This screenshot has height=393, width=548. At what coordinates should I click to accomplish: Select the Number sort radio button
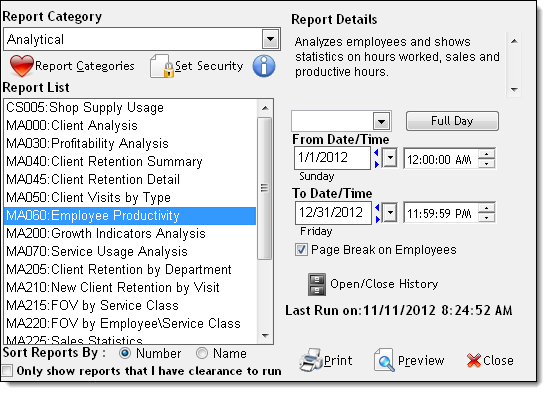(x=125, y=353)
